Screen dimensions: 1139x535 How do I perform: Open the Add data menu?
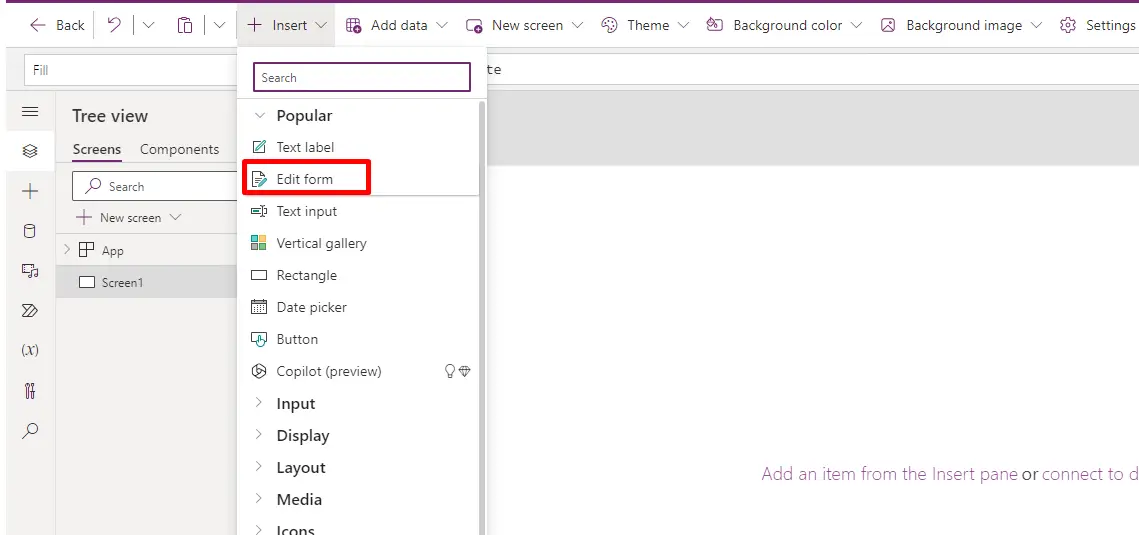pyautogui.click(x=397, y=25)
